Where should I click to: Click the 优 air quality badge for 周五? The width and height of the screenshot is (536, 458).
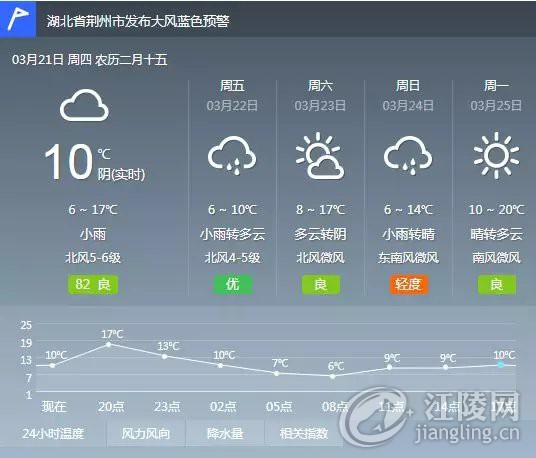[x=232, y=284]
